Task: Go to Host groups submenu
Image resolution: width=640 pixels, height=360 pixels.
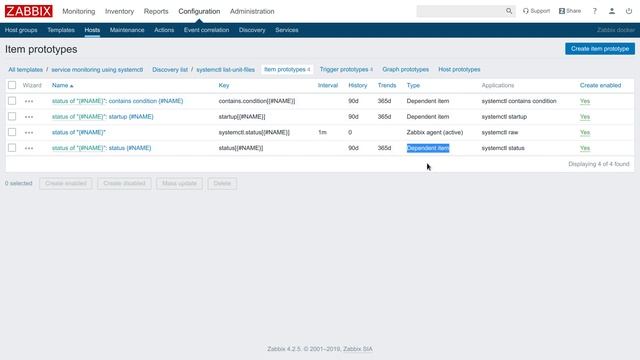Action: 21,30
